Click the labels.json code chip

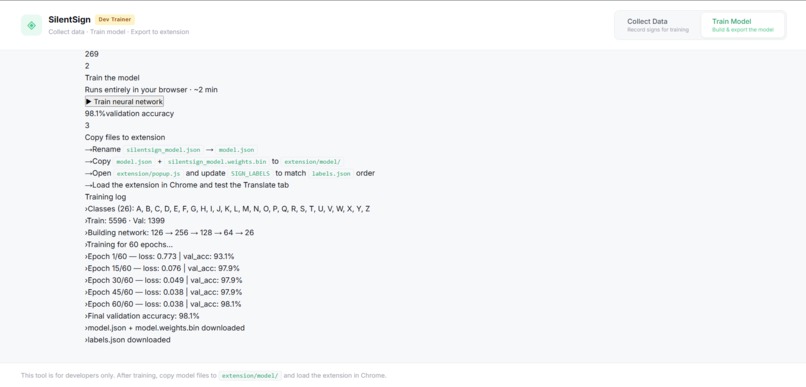pos(331,173)
